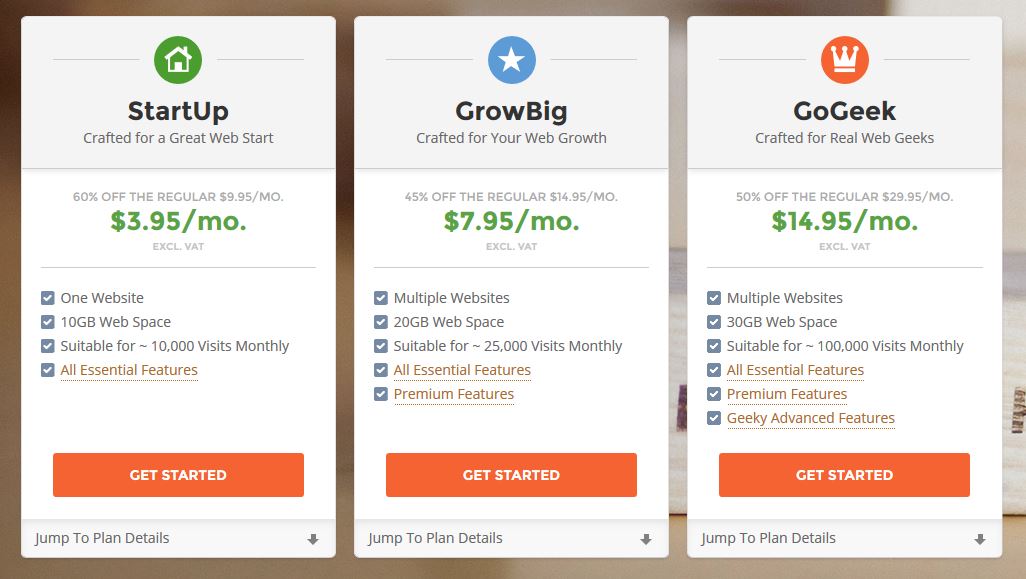Open Geeky Advanced Features link

click(811, 418)
